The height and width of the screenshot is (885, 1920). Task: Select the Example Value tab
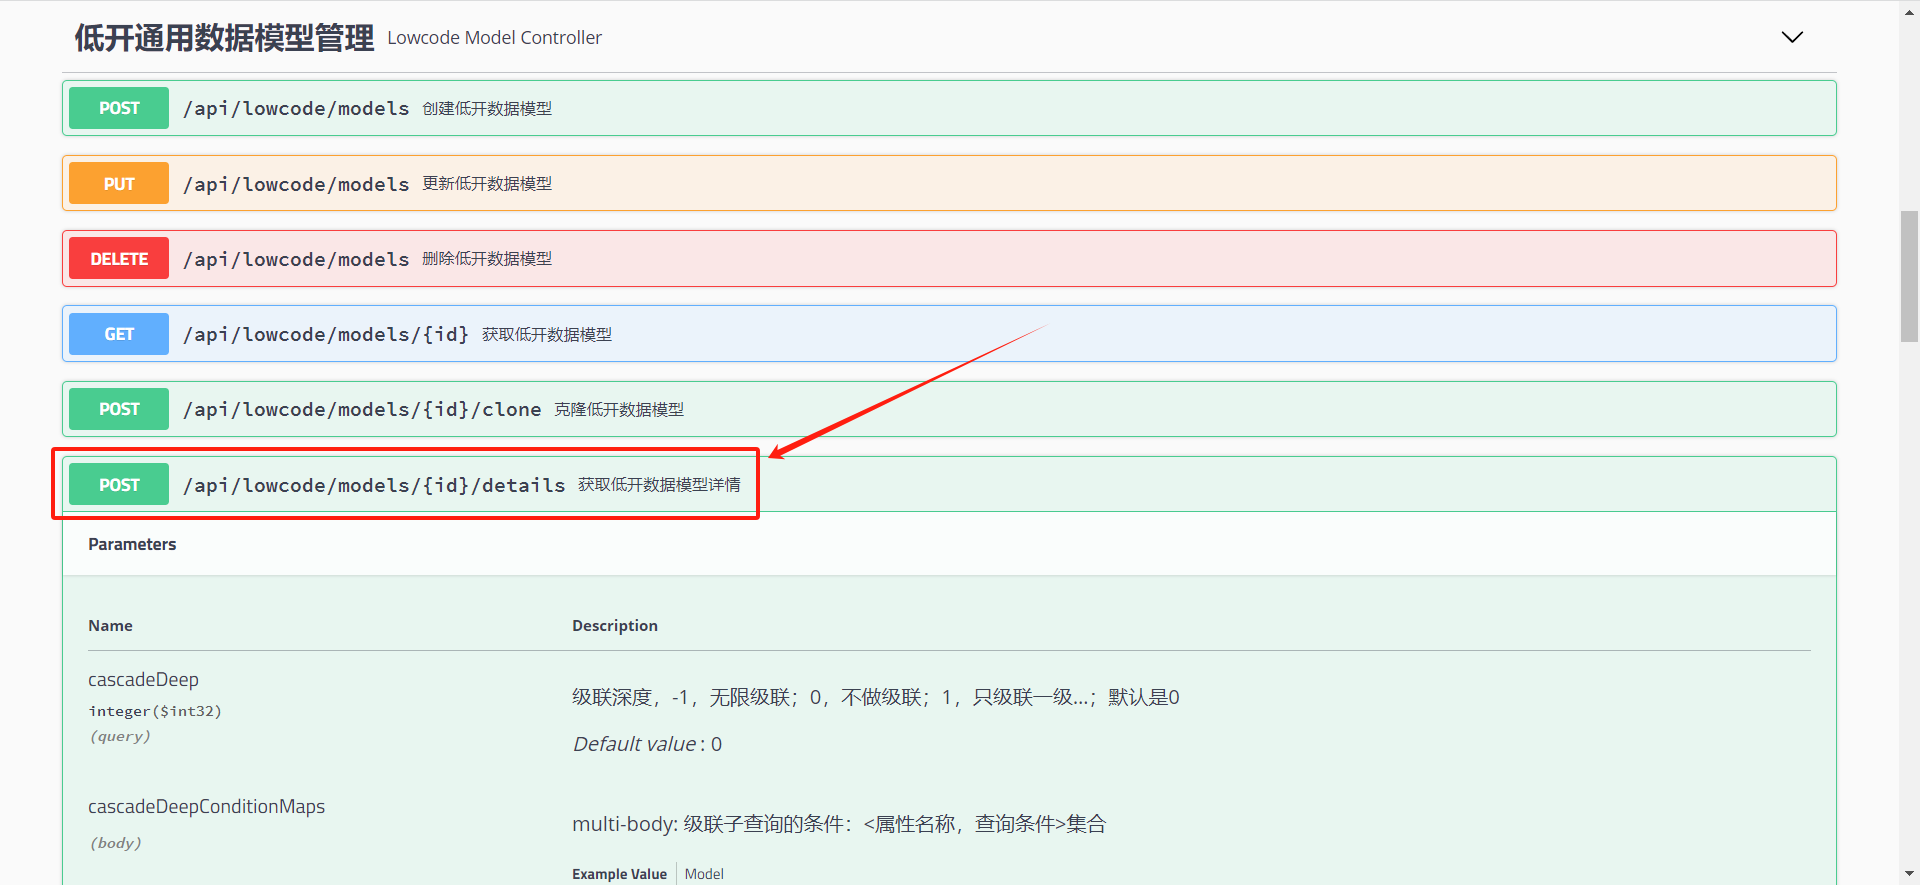click(619, 874)
